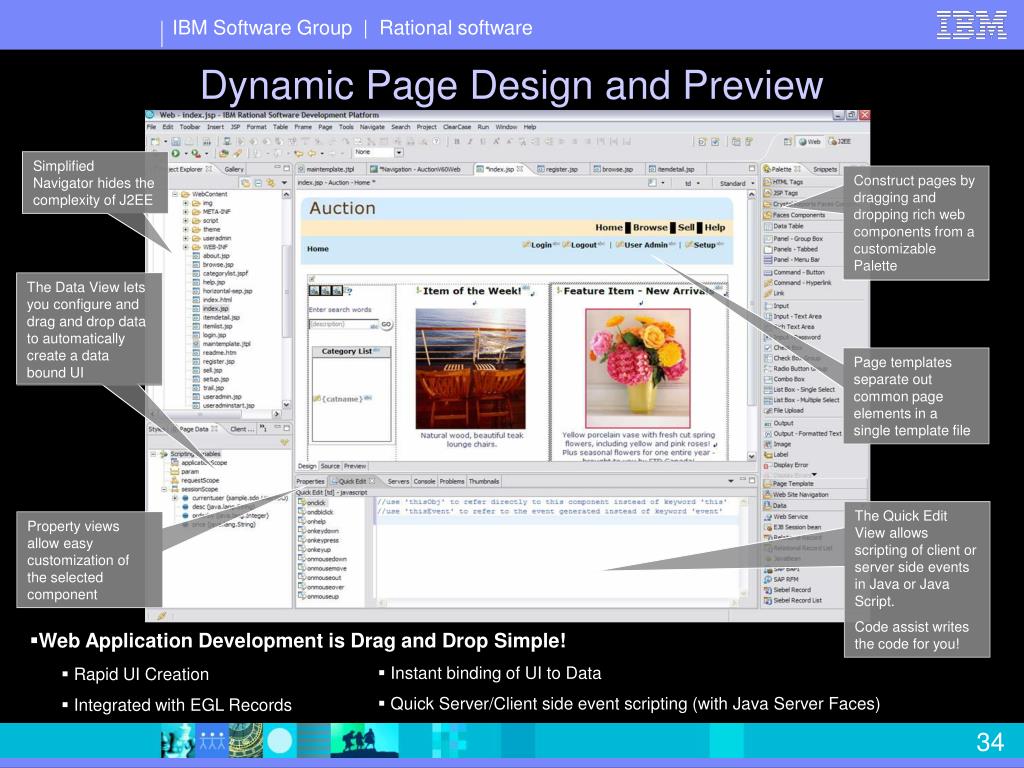The image size is (1024, 768).
Task: Select Display Error palette component
Action: [786, 465]
